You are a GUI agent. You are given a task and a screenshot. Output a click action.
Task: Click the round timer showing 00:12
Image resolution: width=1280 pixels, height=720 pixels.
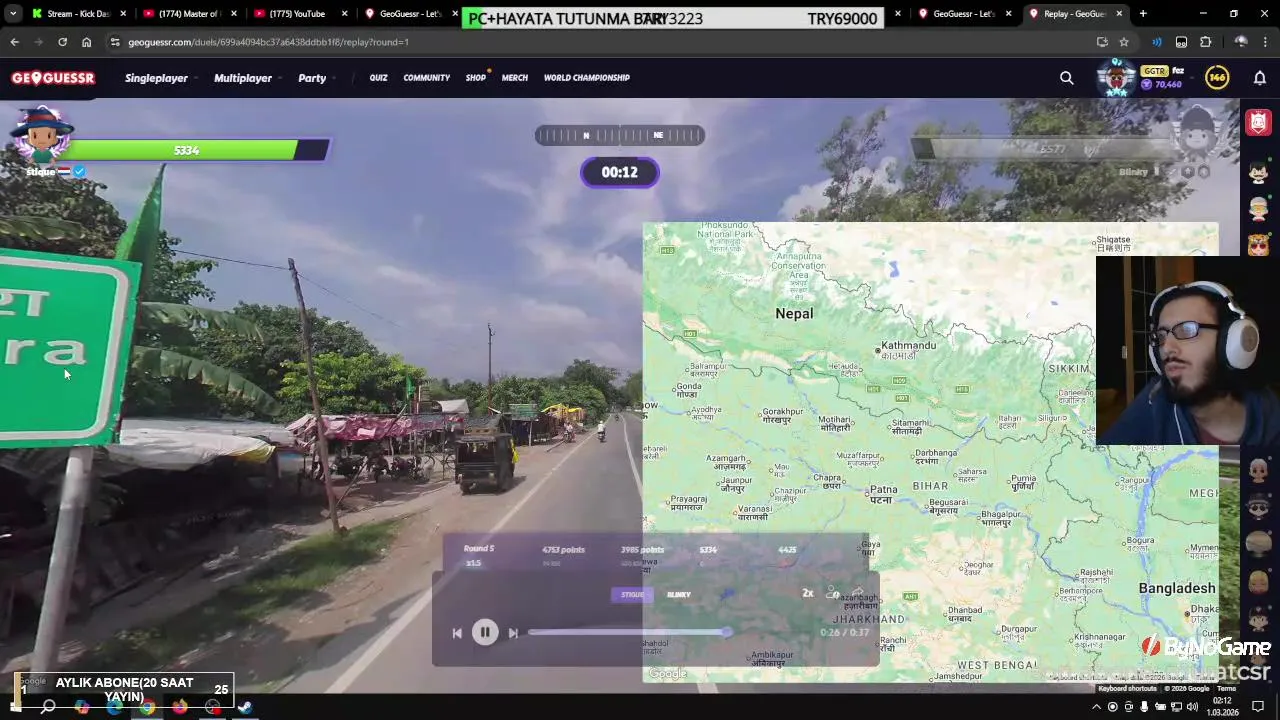[619, 172]
